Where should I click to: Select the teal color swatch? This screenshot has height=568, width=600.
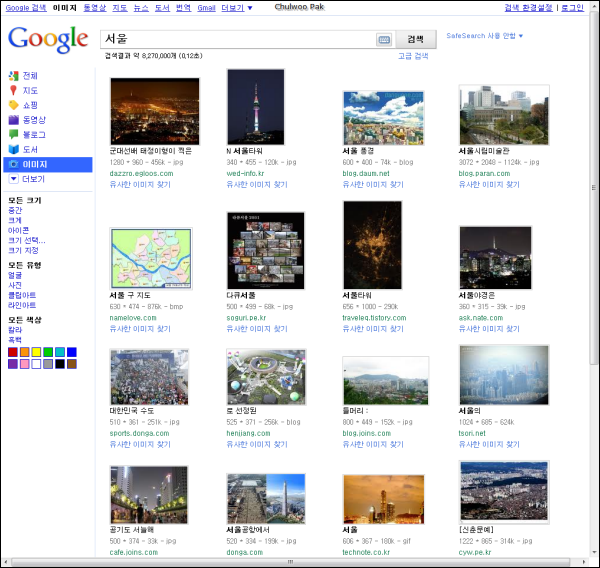click(x=60, y=352)
